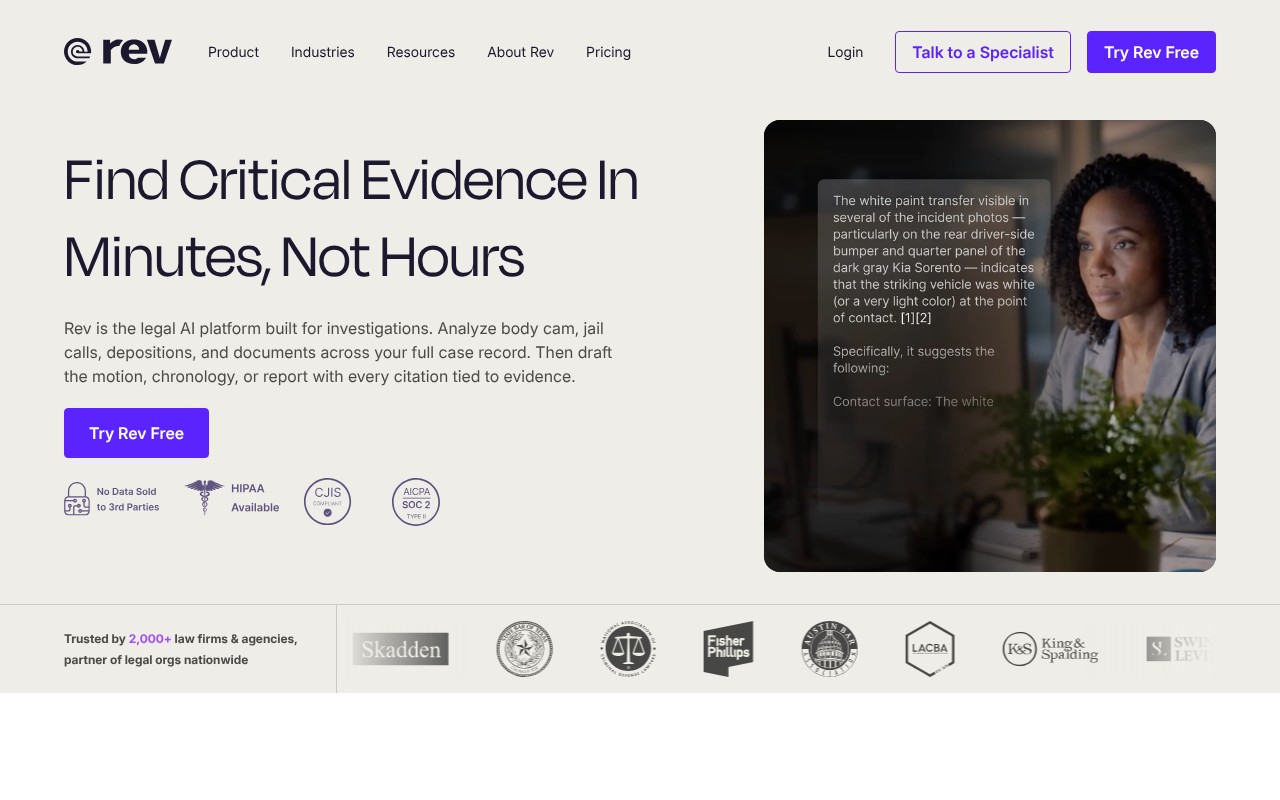Click the AICPA SOC 2 badge

(x=416, y=501)
